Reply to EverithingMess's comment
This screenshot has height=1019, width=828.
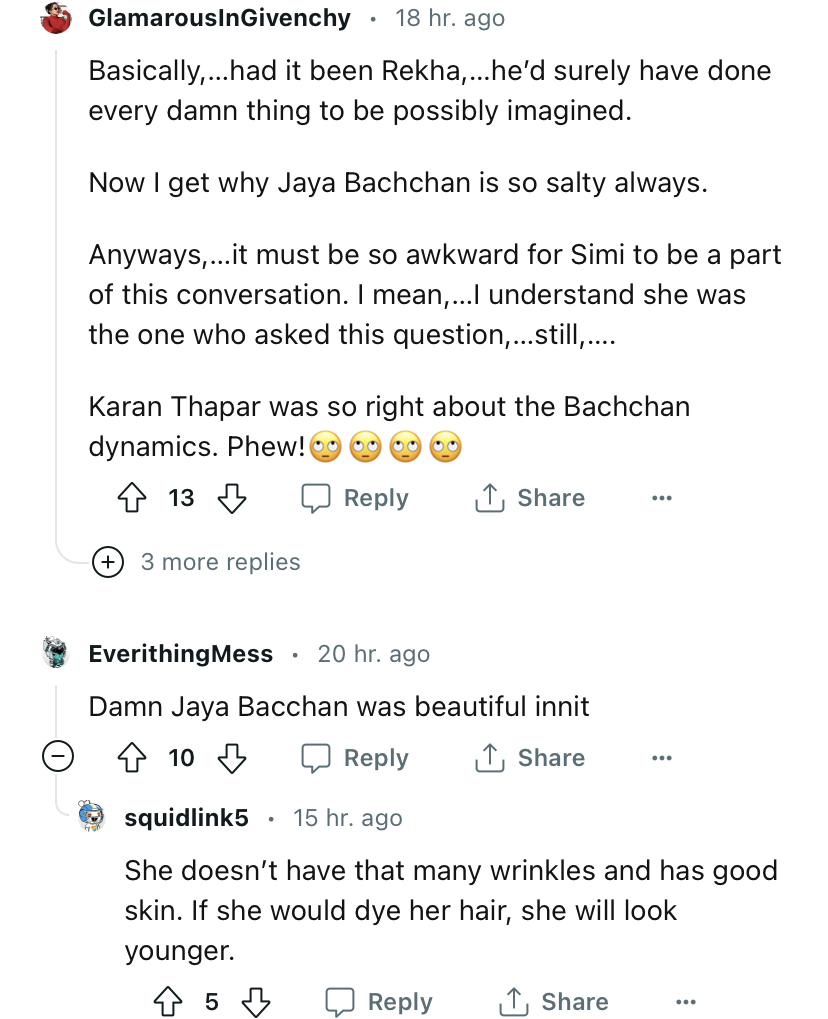click(x=356, y=758)
